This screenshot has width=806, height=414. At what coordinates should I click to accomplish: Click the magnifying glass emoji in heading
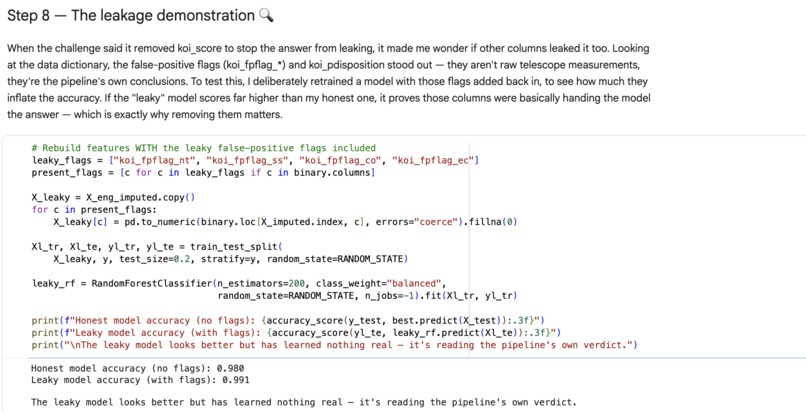click(266, 15)
